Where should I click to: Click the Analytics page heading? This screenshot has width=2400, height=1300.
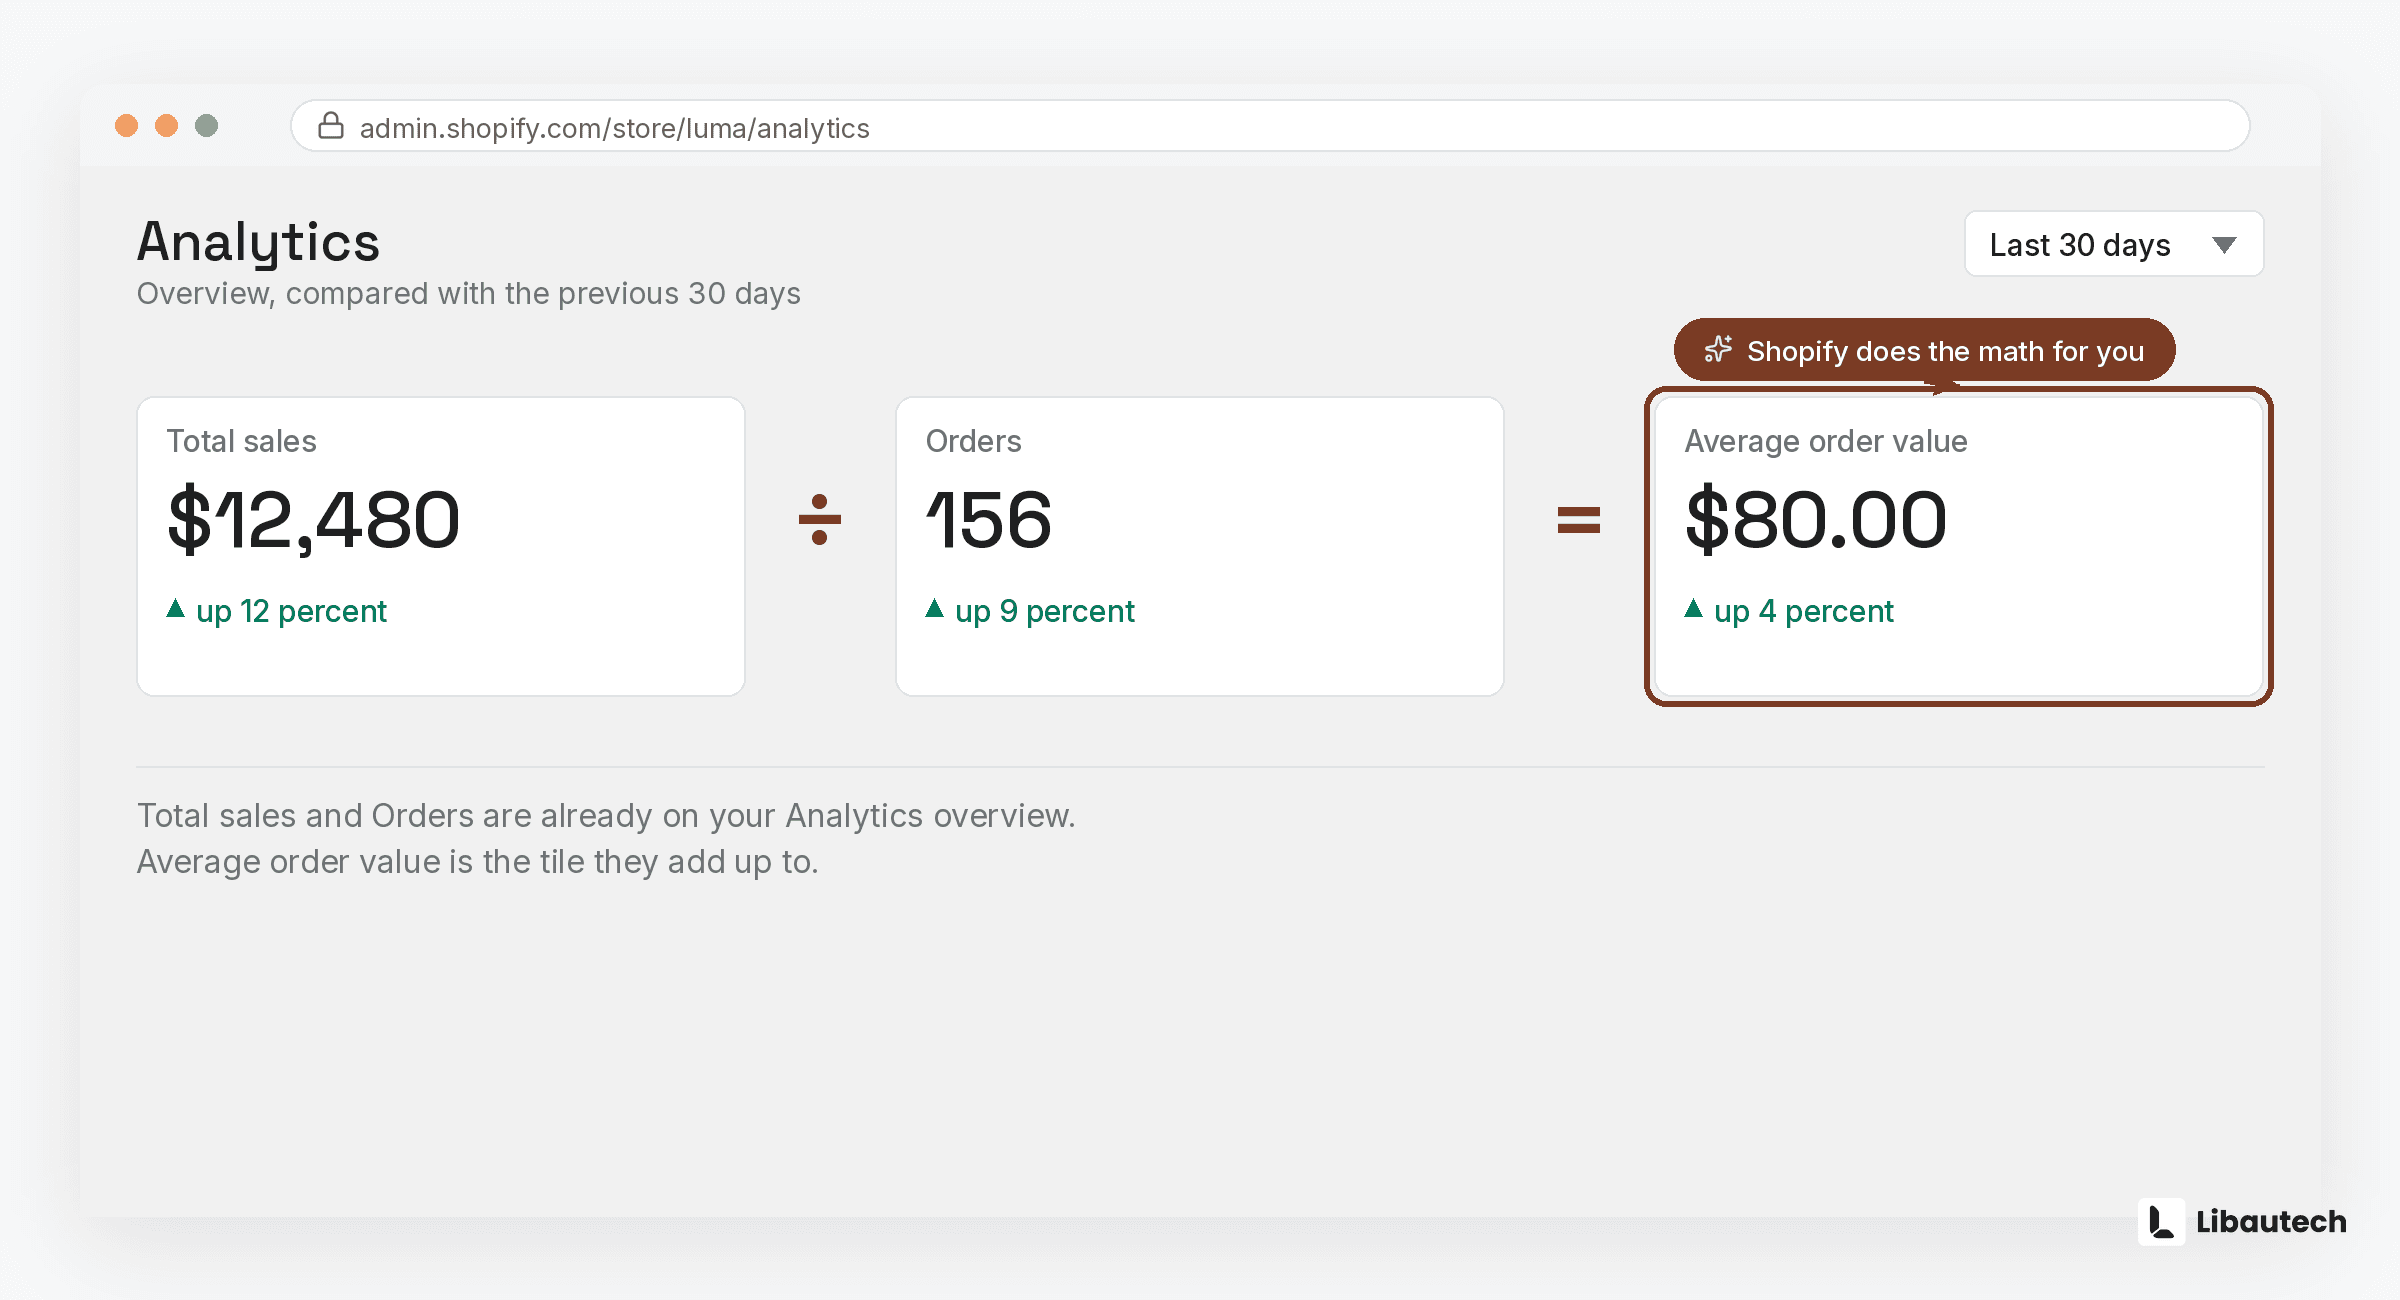pos(258,243)
